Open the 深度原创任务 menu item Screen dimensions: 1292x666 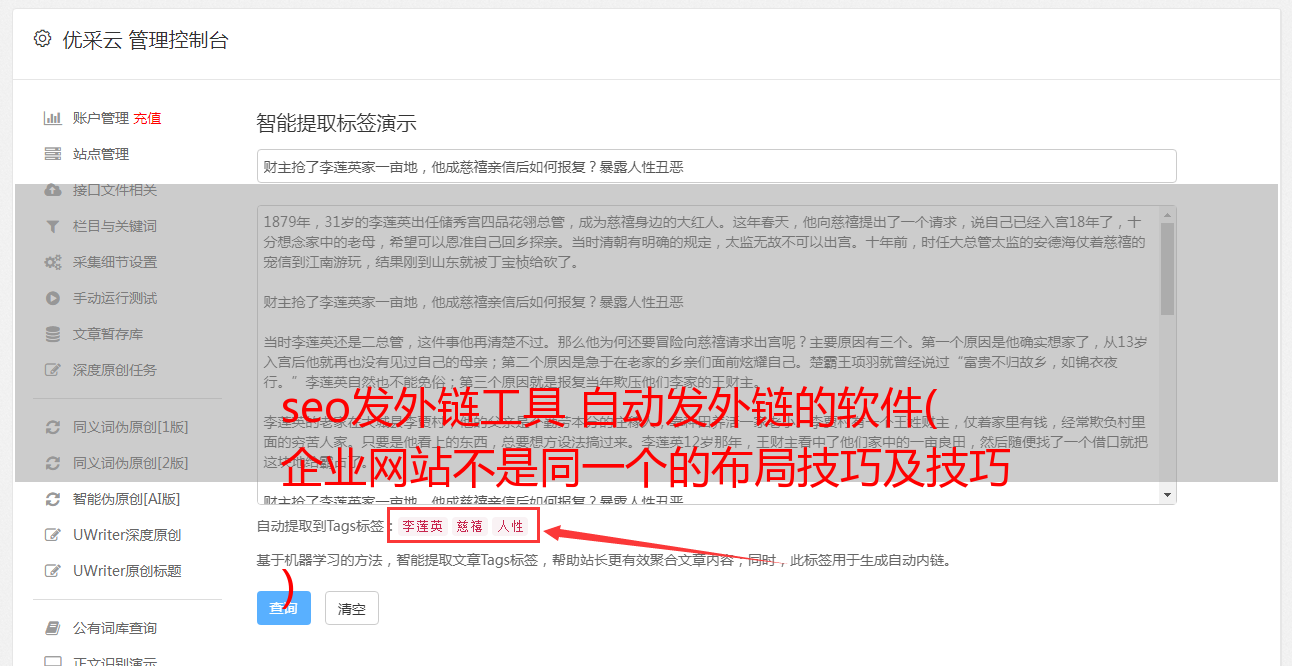pos(115,370)
